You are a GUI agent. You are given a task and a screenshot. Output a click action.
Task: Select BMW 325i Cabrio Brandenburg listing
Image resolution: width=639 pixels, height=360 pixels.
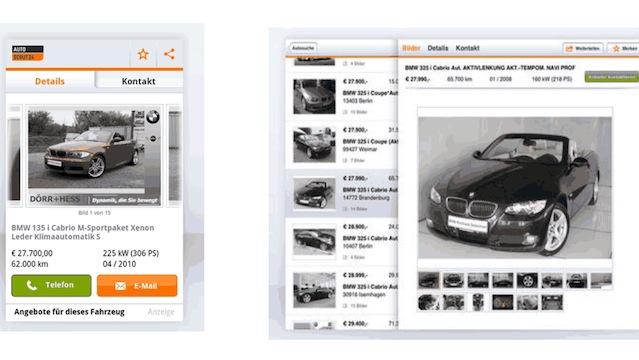pyautogui.click(x=342, y=193)
